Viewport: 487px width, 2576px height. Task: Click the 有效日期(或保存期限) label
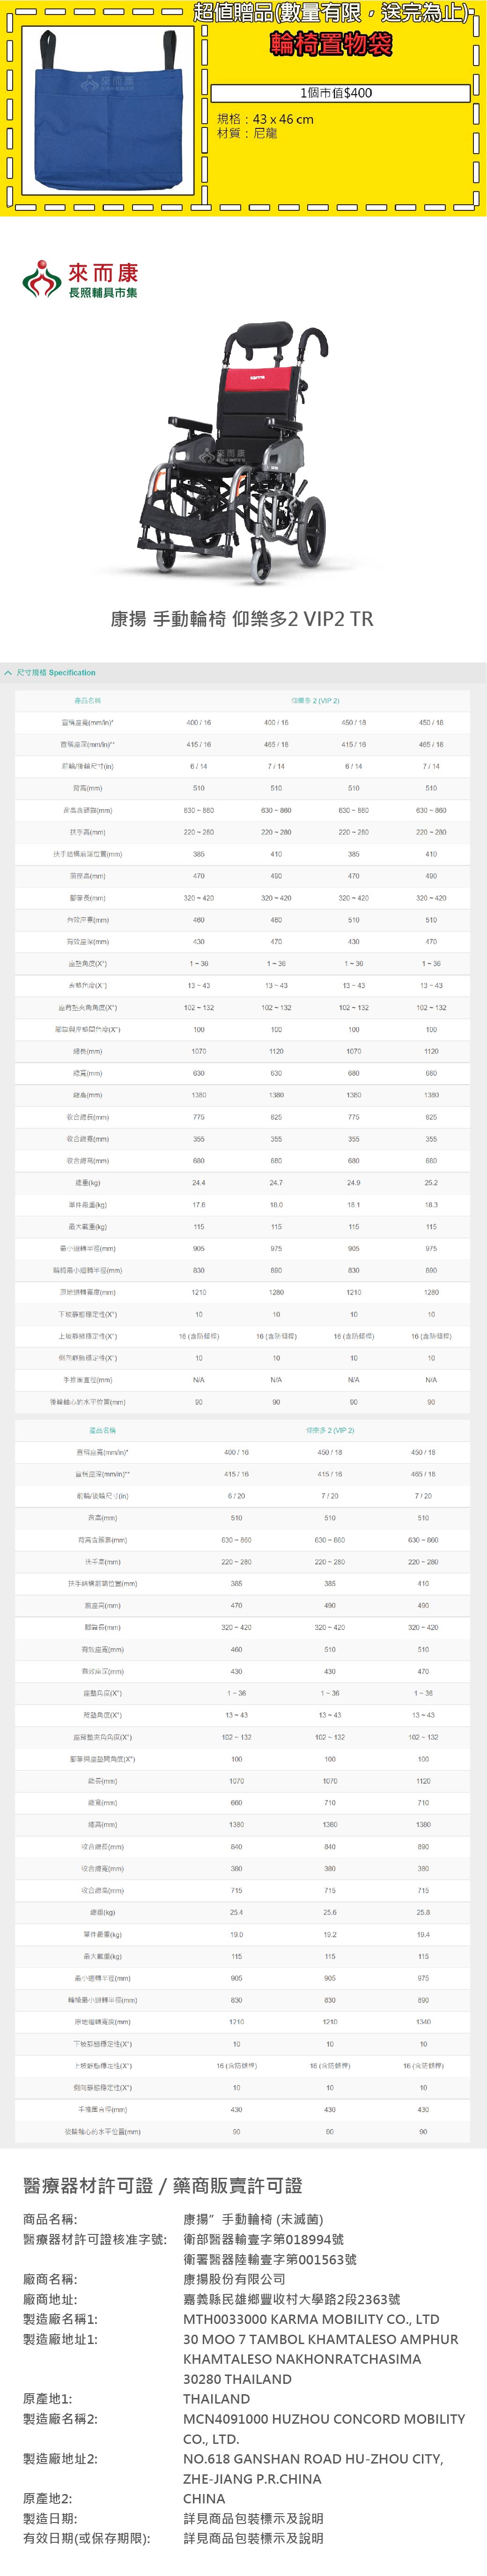point(87,2539)
